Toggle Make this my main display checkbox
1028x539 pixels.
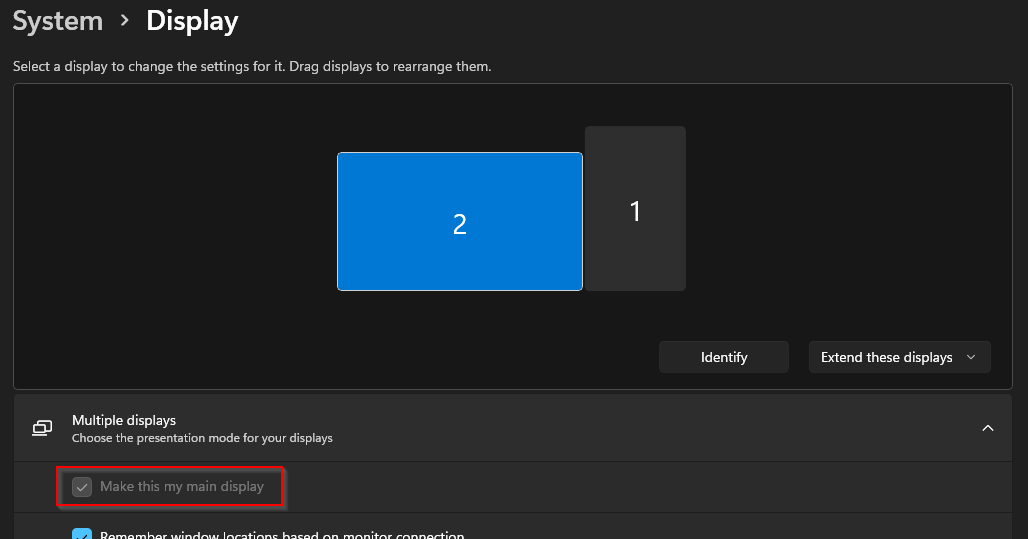pyautogui.click(x=83, y=487)
